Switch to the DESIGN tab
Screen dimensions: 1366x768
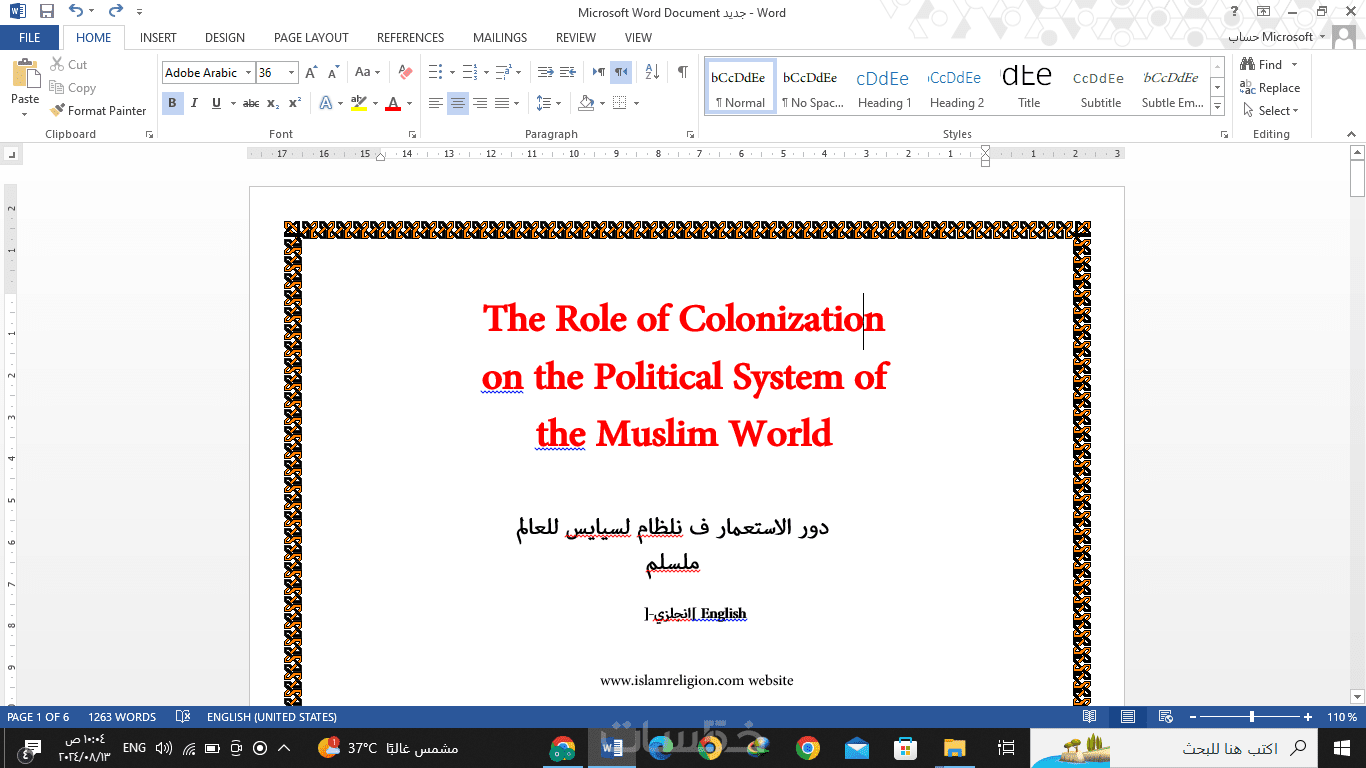pos(225,37)
